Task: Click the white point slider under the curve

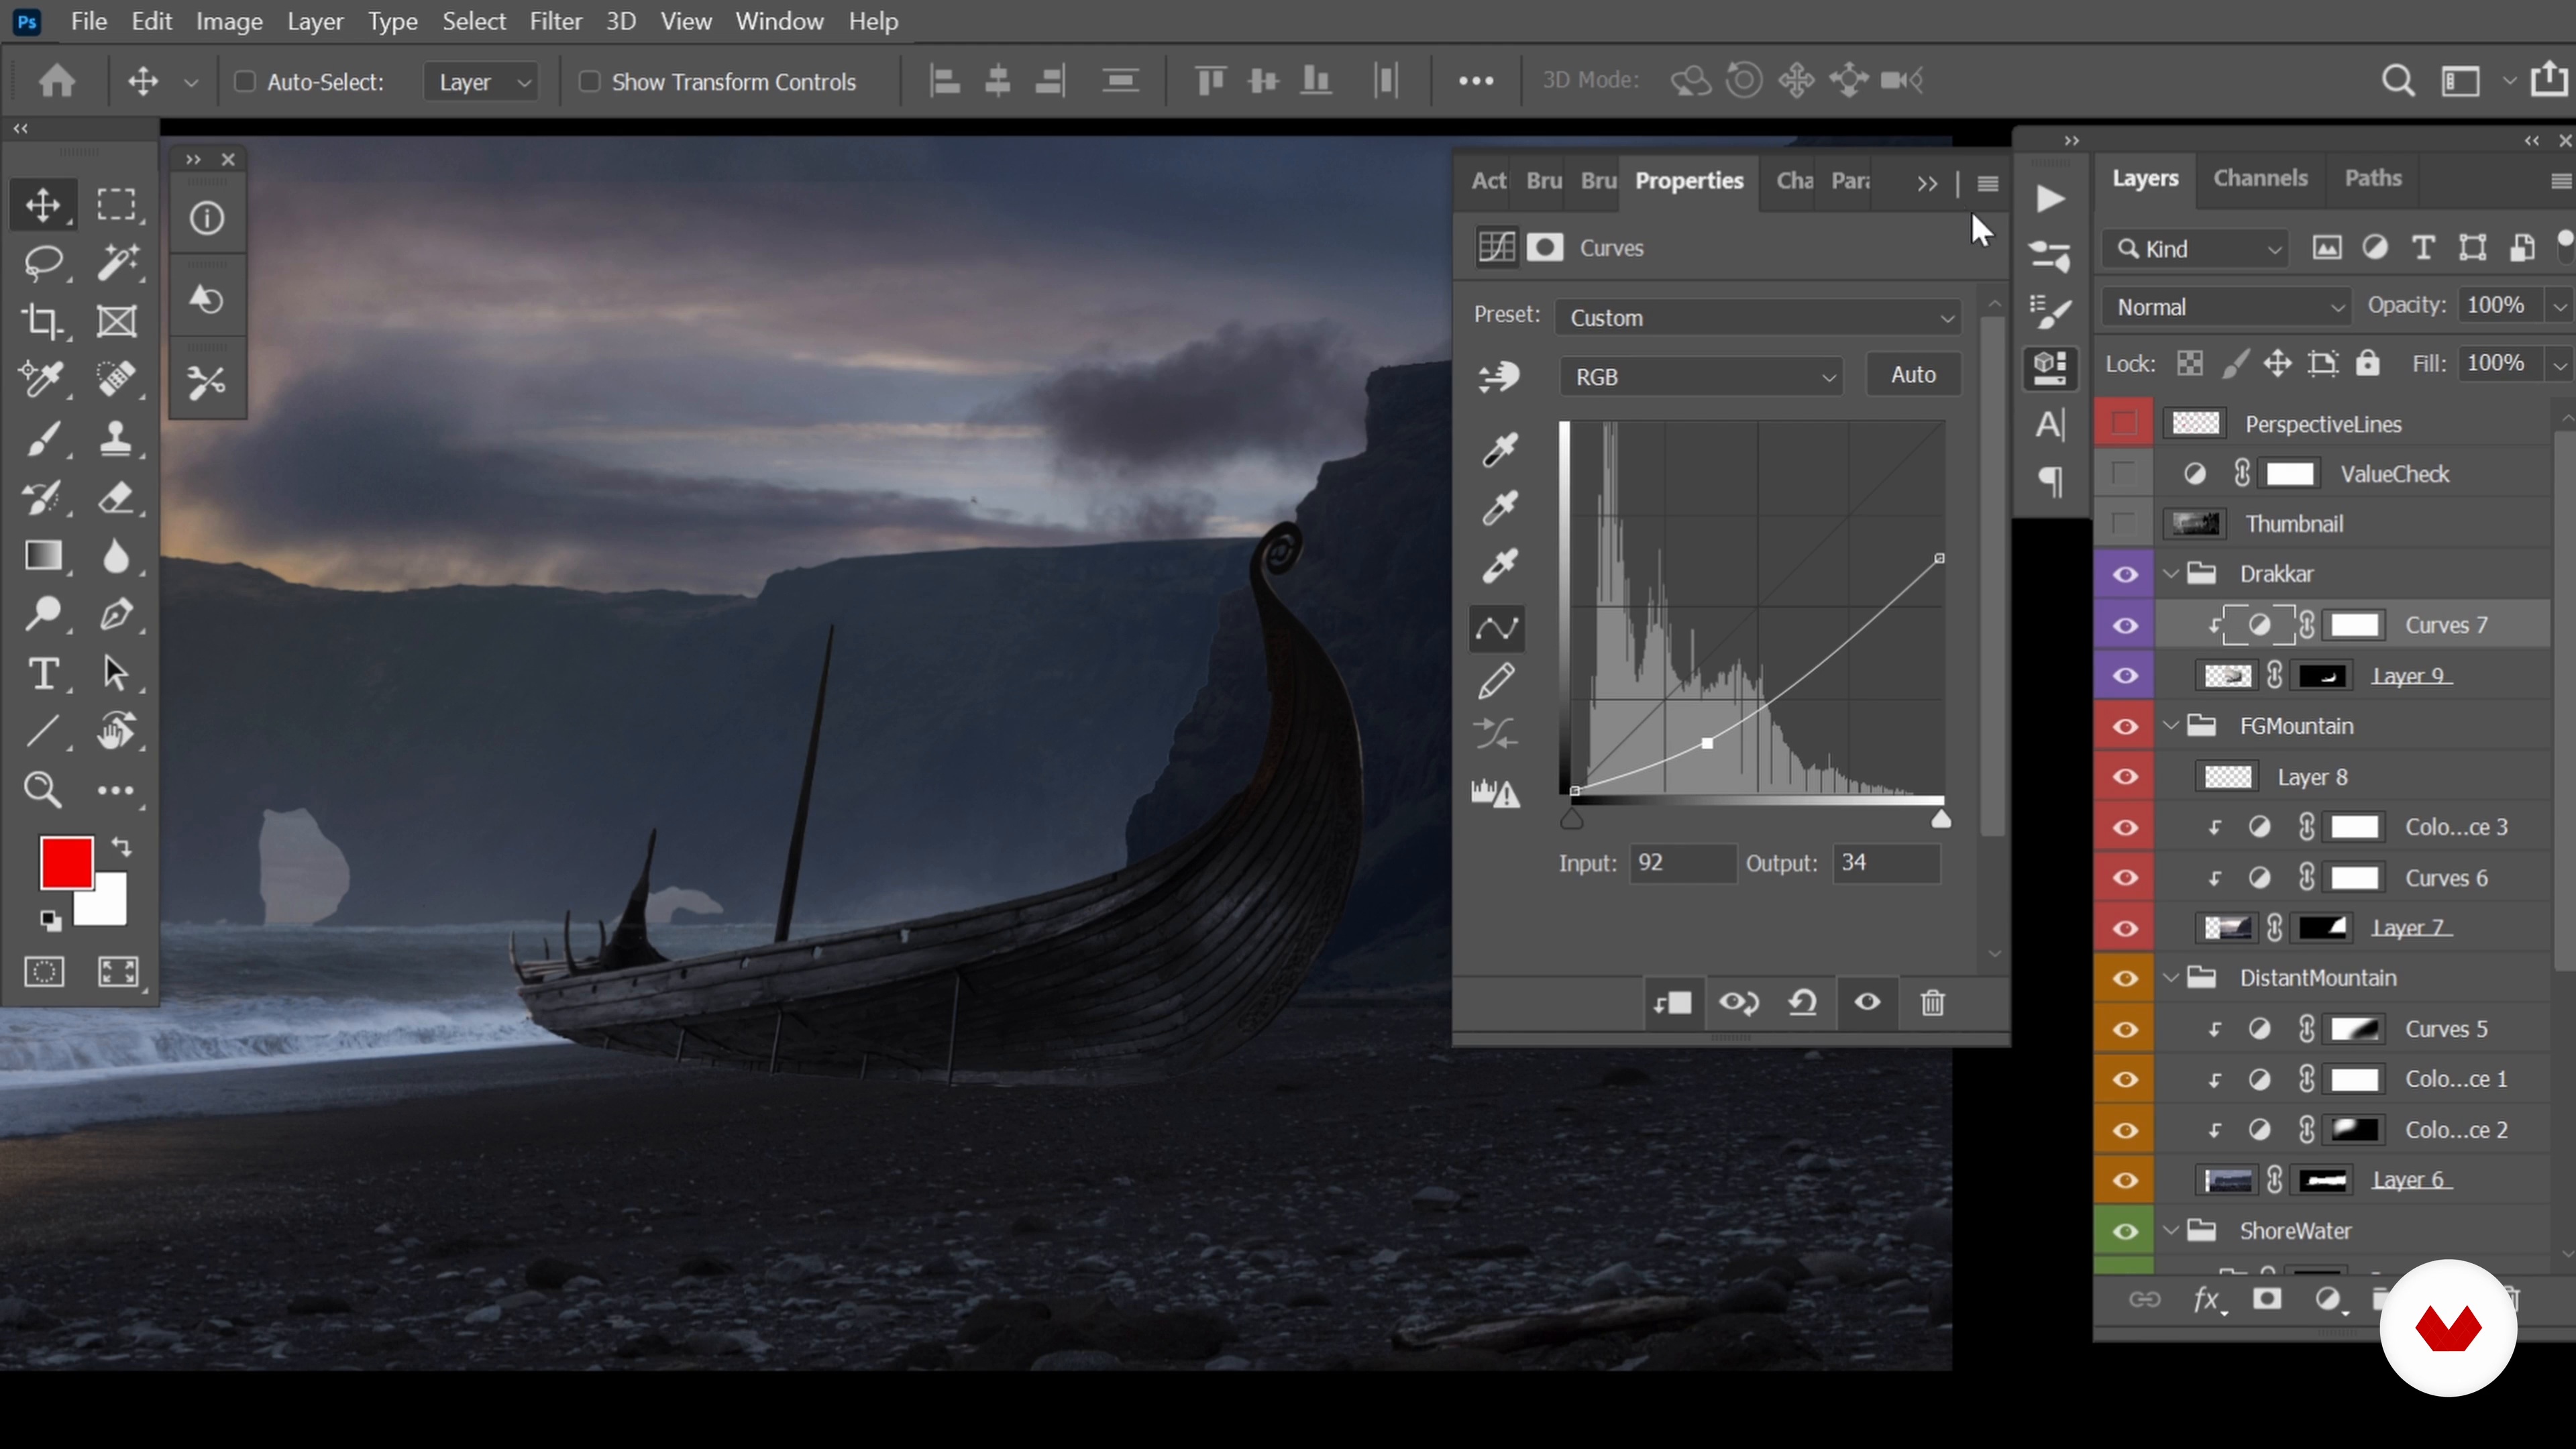Action: coord(1941,819)
